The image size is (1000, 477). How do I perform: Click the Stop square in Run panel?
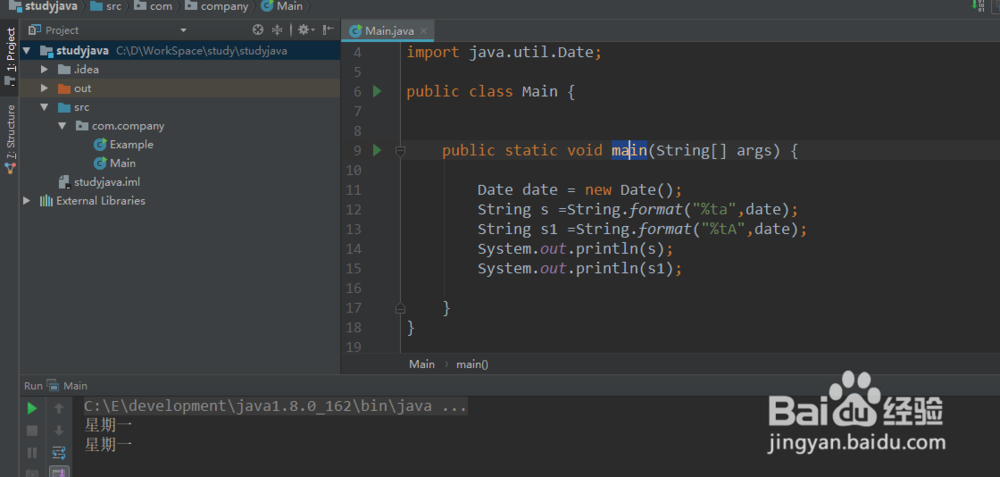coord(32,430)
